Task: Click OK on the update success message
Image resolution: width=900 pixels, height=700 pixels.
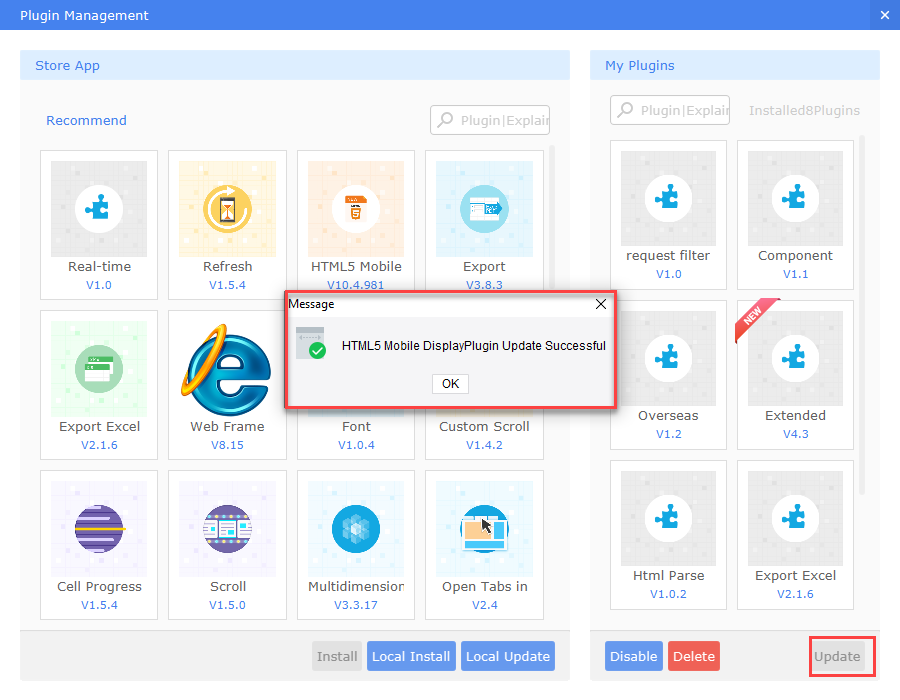Action: pyautogui.click(x=450, y=384)
